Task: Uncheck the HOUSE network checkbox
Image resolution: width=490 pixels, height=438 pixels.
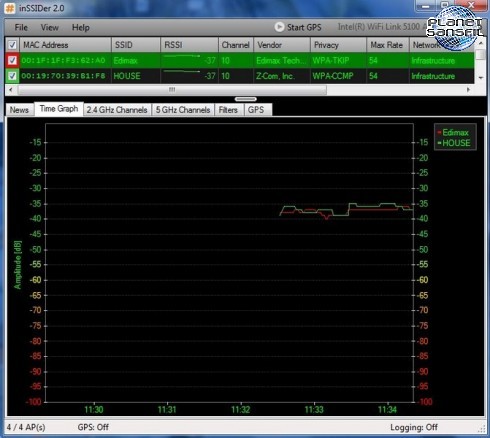Action: (12, 76)
